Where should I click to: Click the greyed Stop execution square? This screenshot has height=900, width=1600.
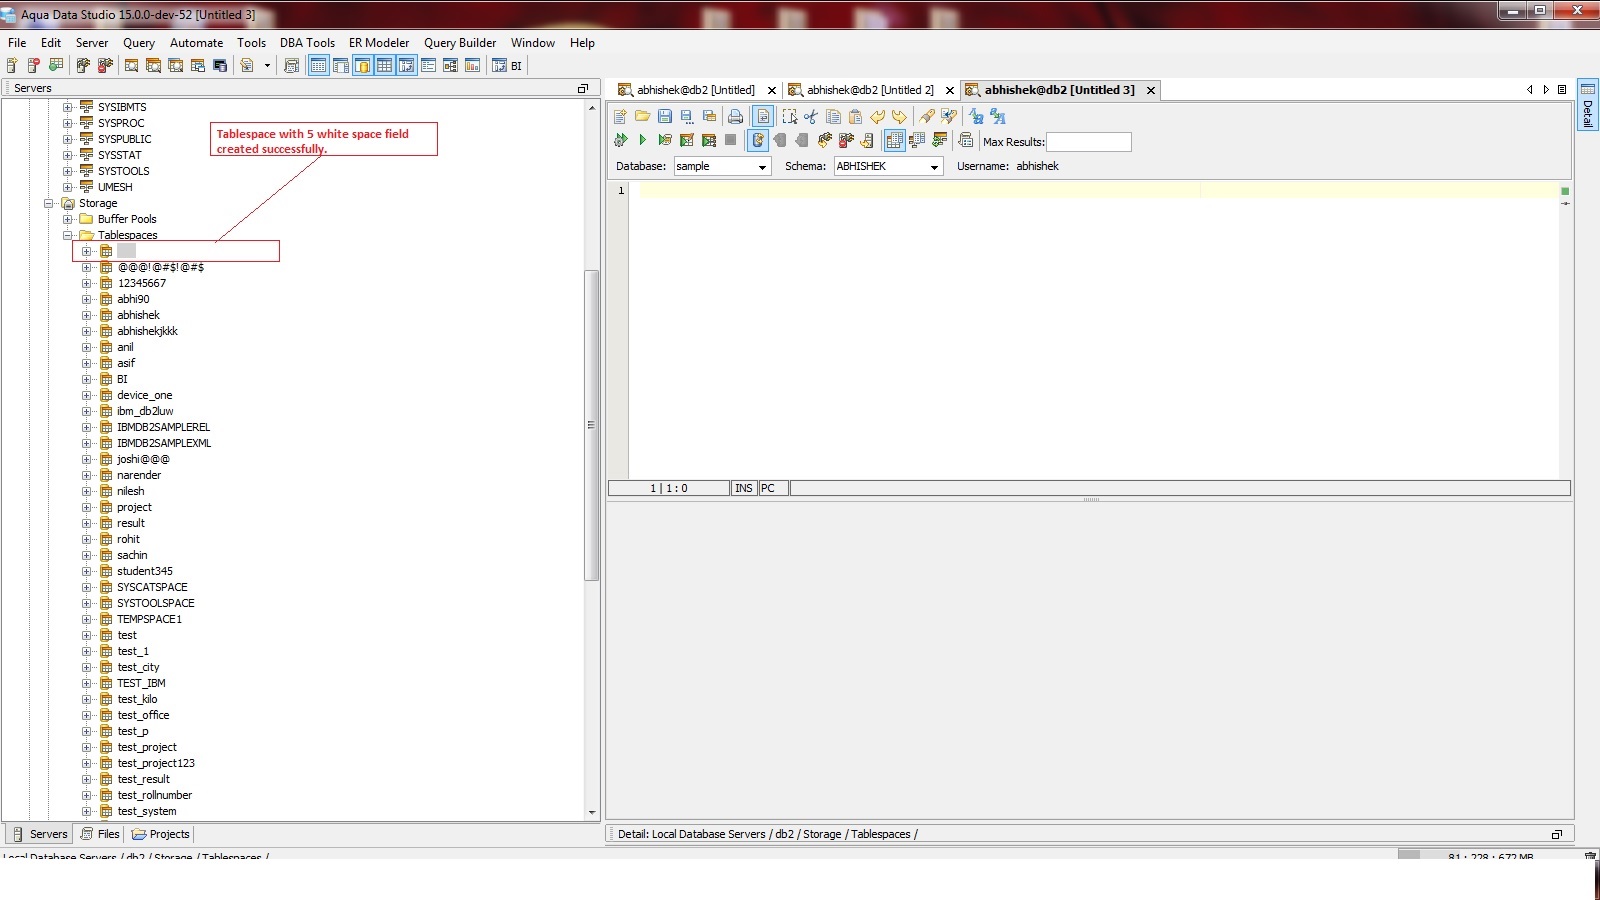pyautogui.click(x=730, y=141)
